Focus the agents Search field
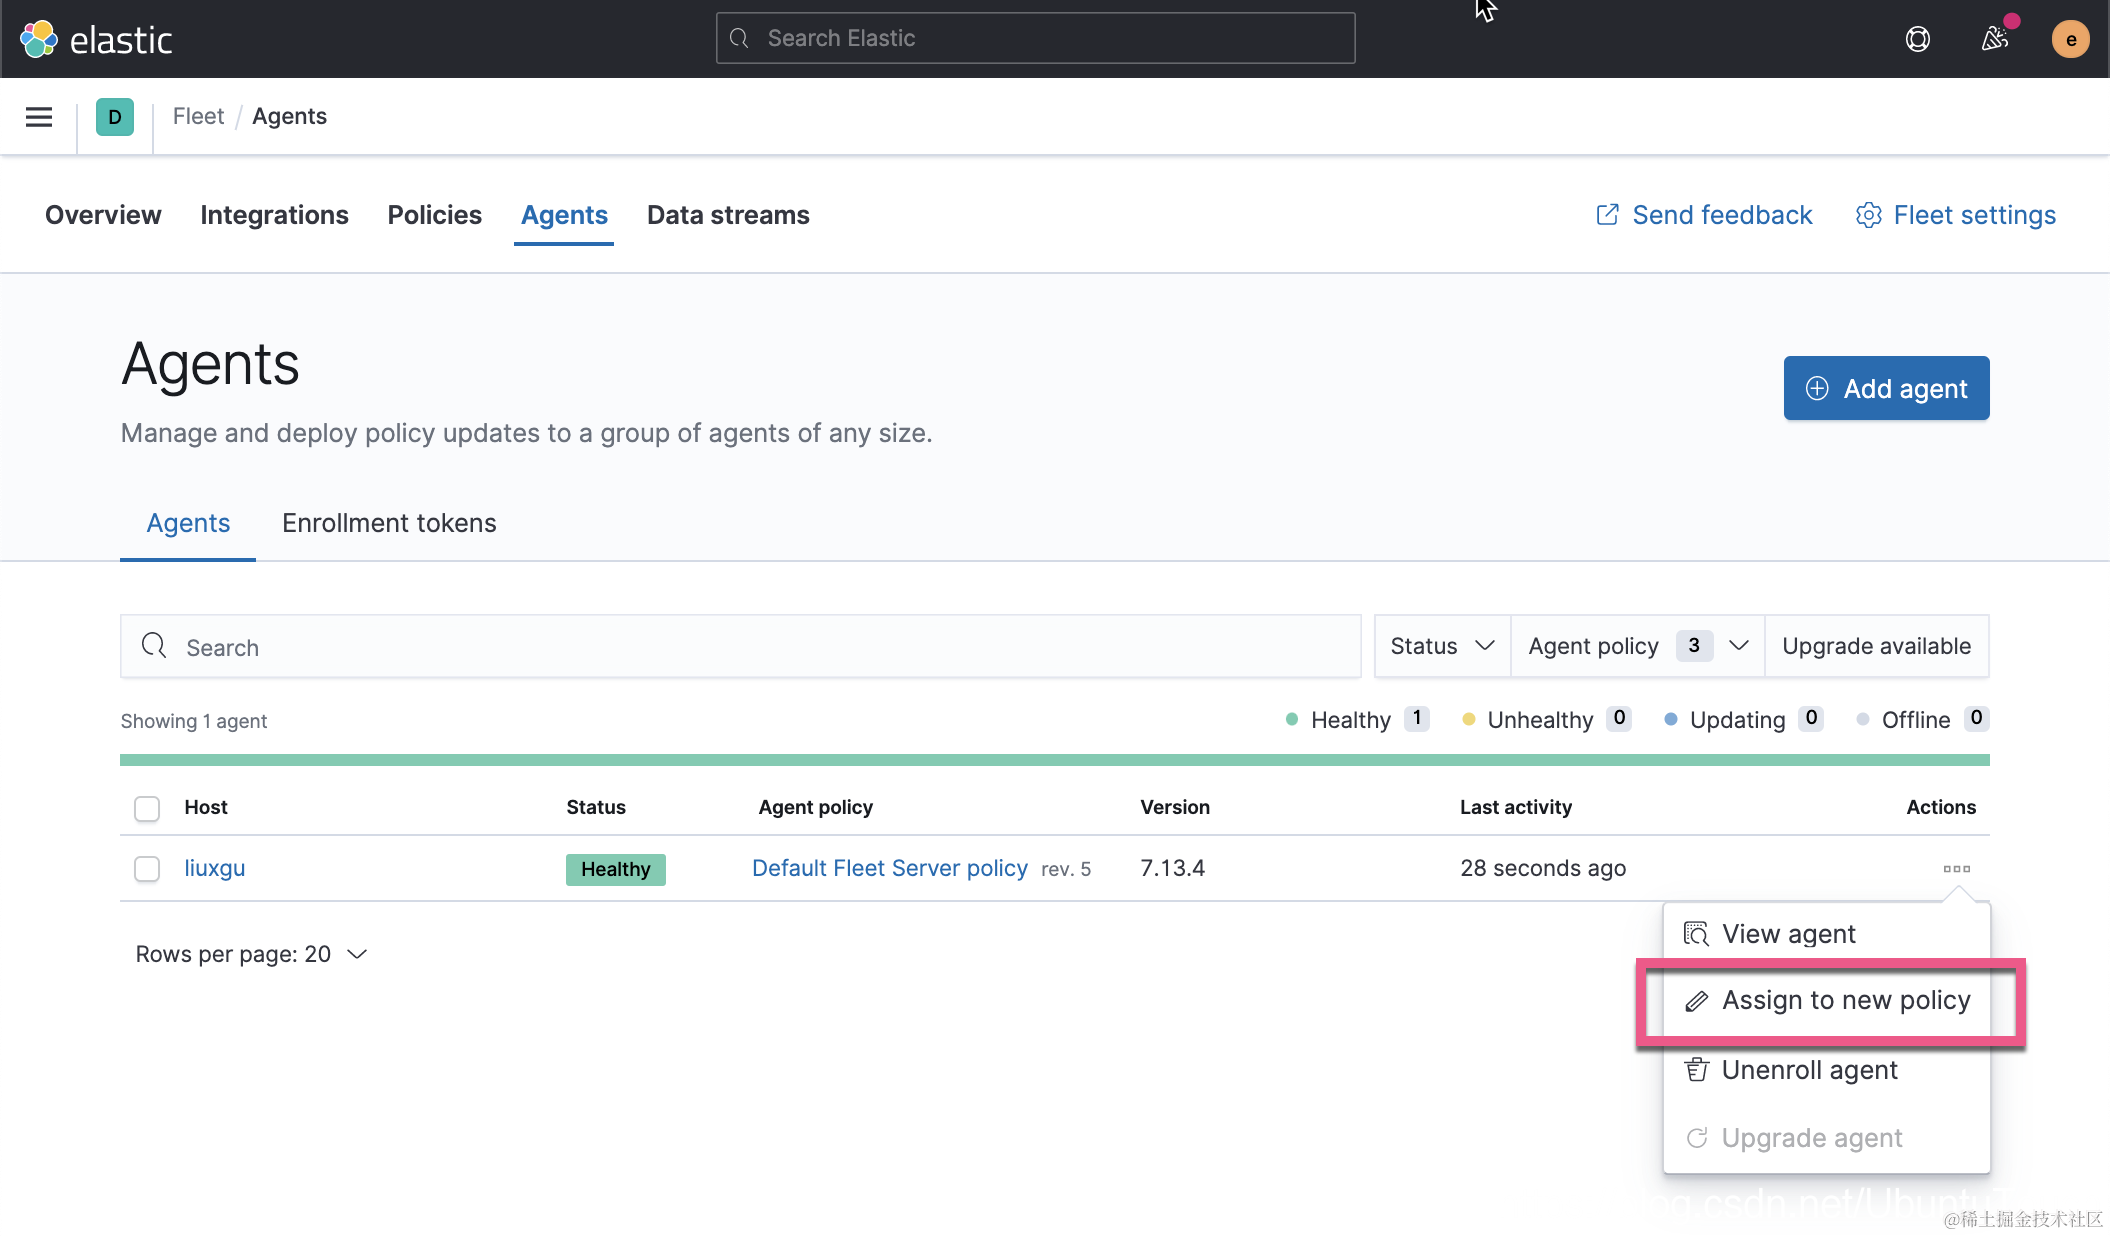Image resolution: width=2110 pixels, height=1236 pixels. pos(740,647)
